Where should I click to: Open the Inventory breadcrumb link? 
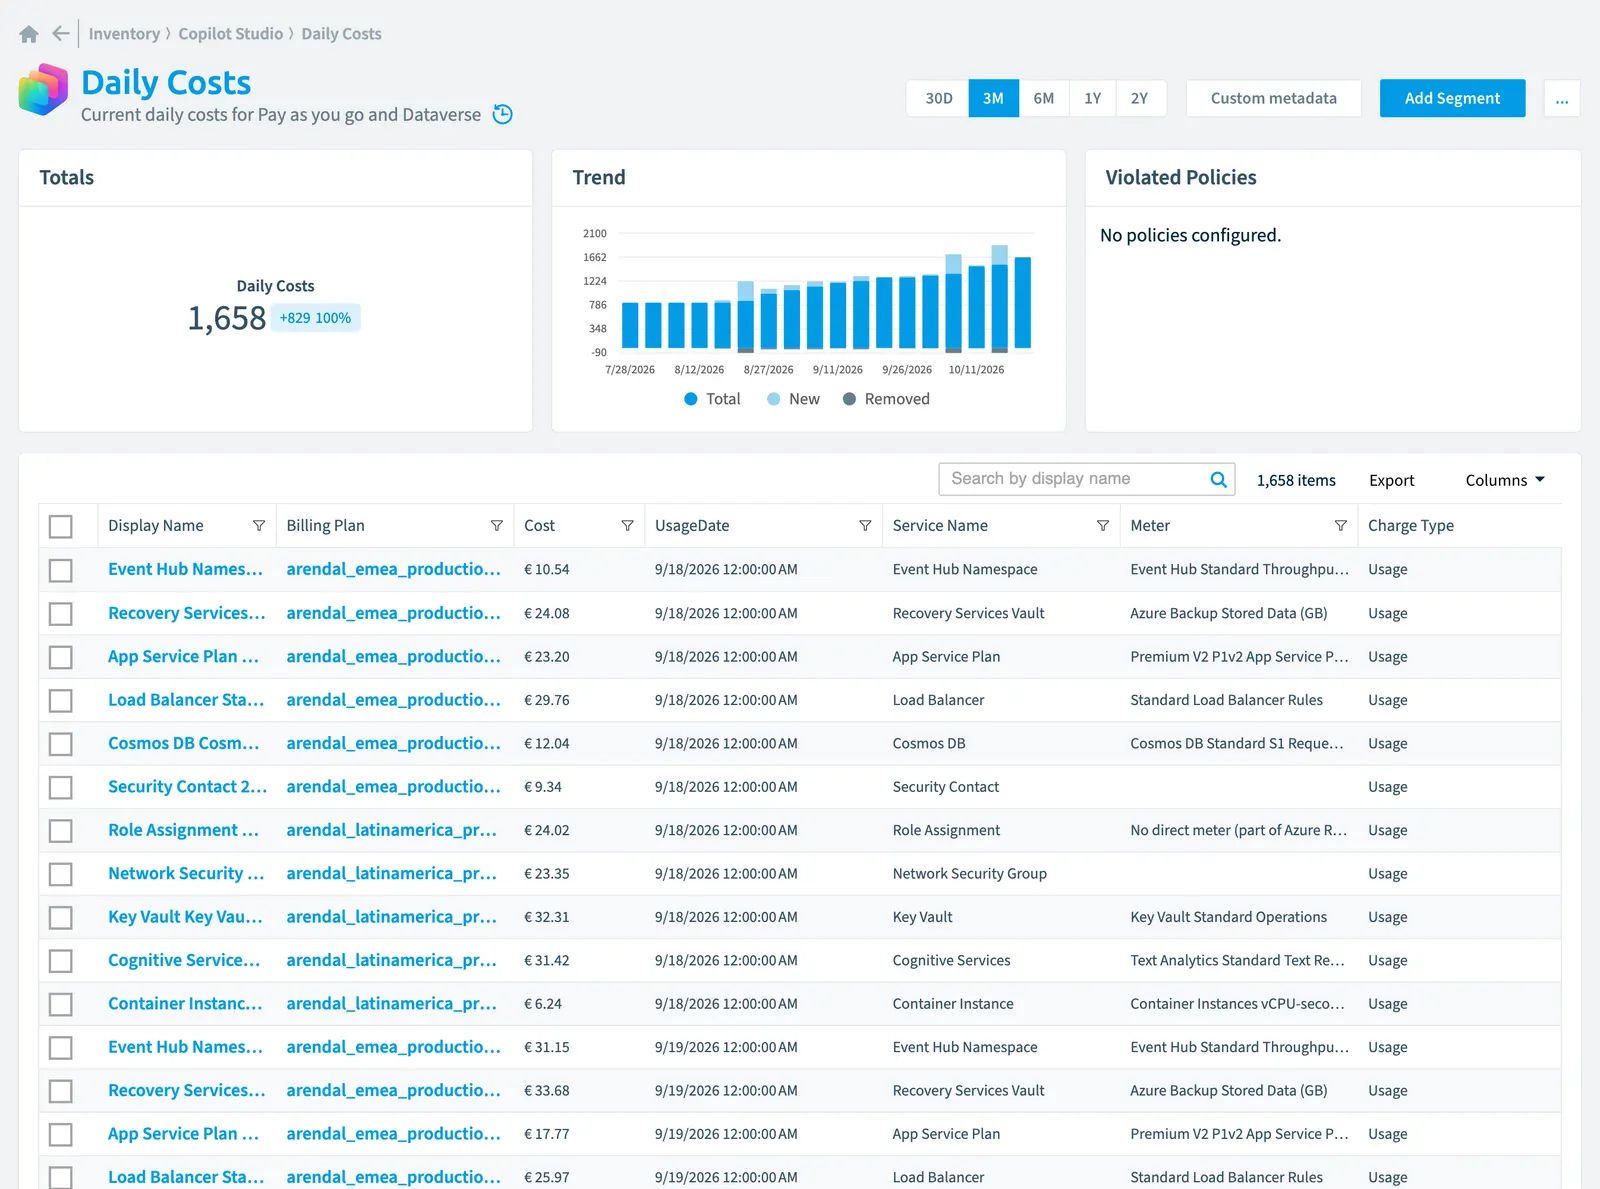(x=124, y=34)
